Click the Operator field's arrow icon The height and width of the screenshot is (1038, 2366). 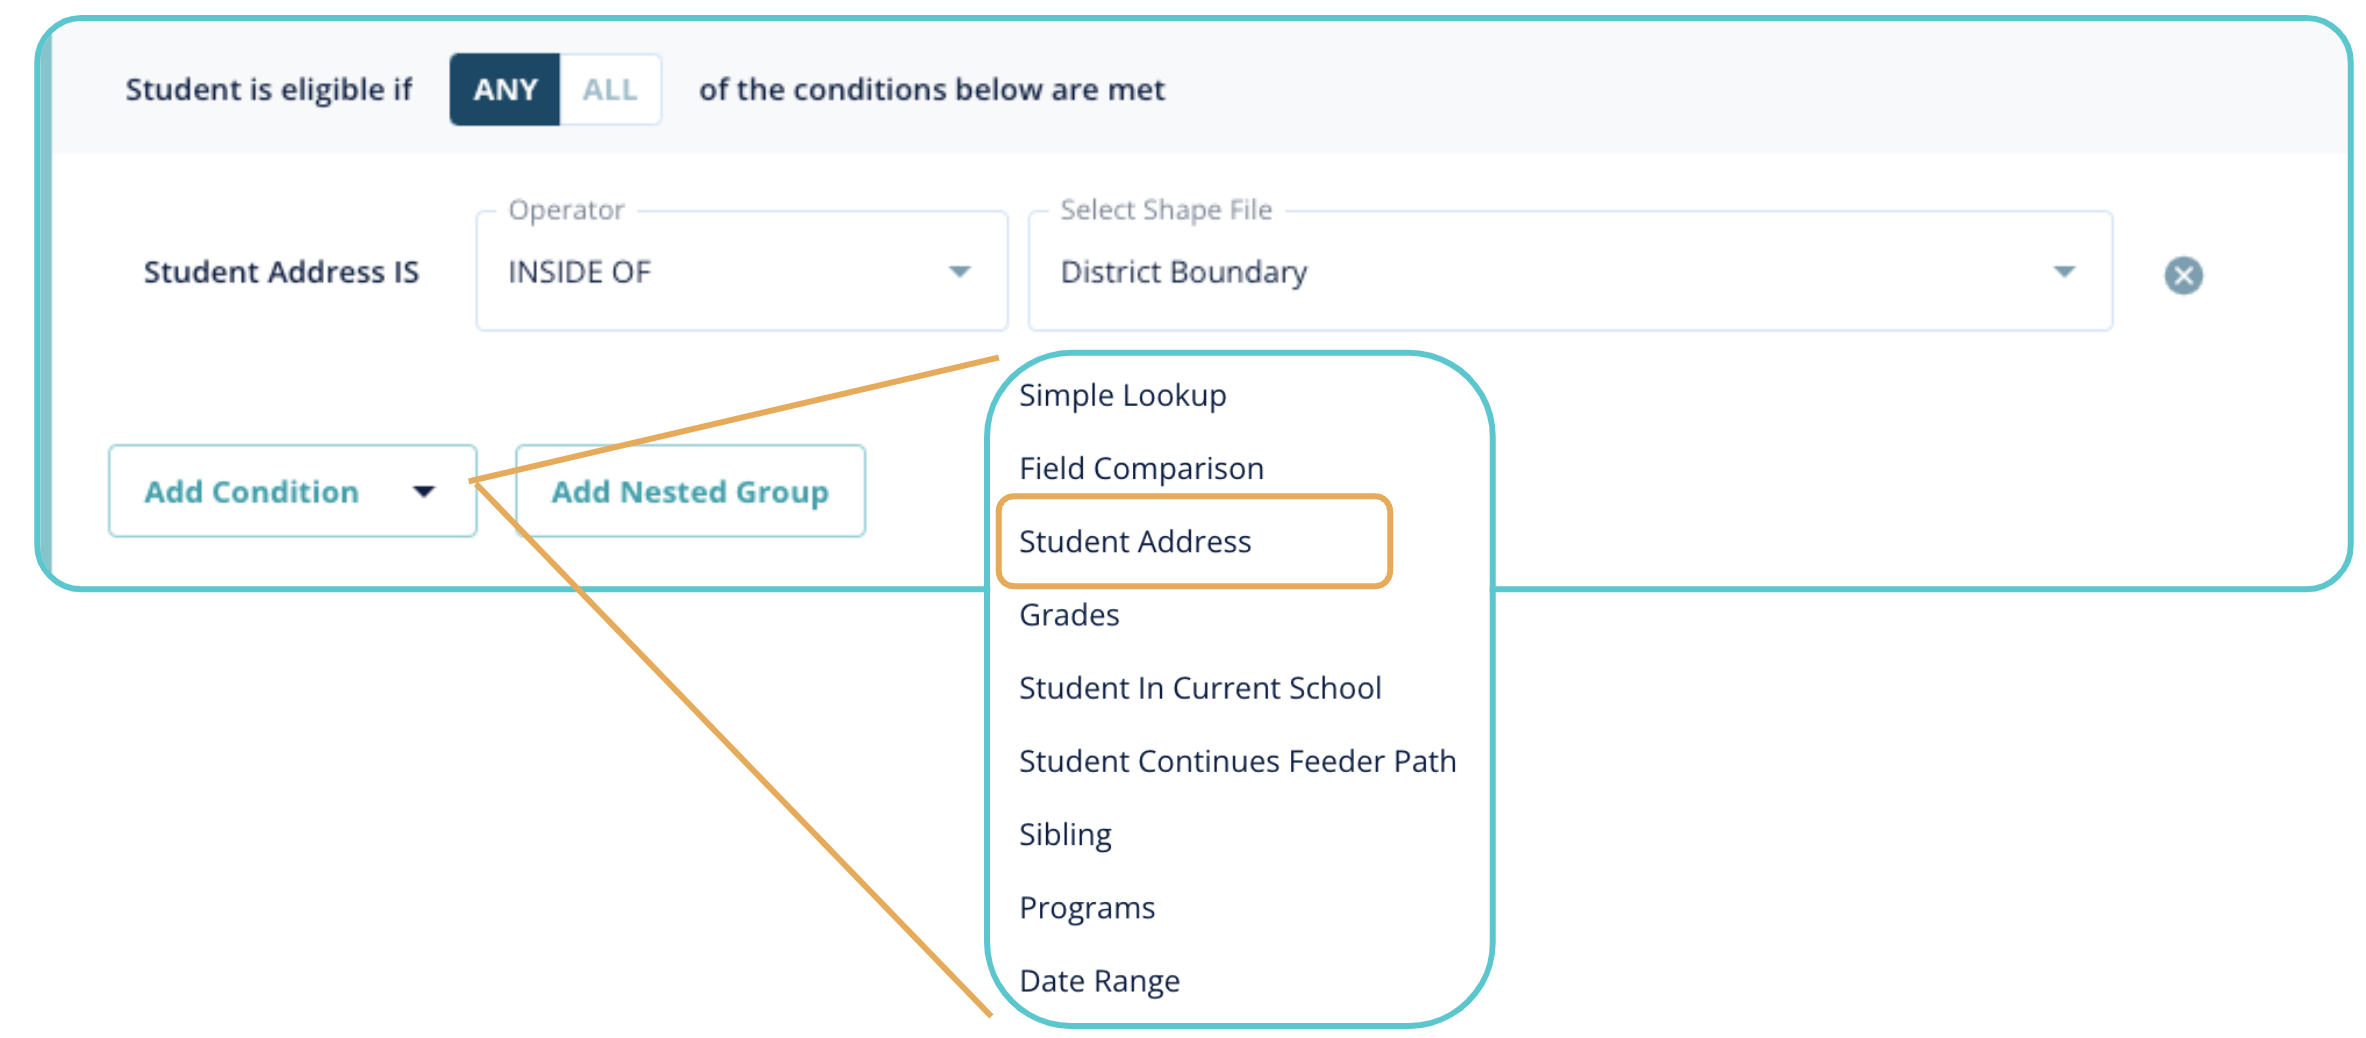960,272
